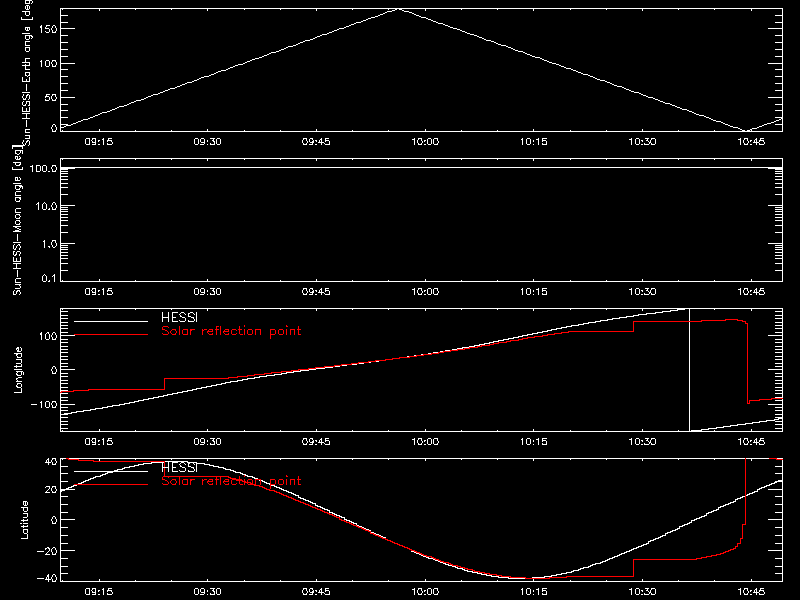Select the 09:45 time label under Moon angle plot
800x600 pixels.
tap(316, 292)
